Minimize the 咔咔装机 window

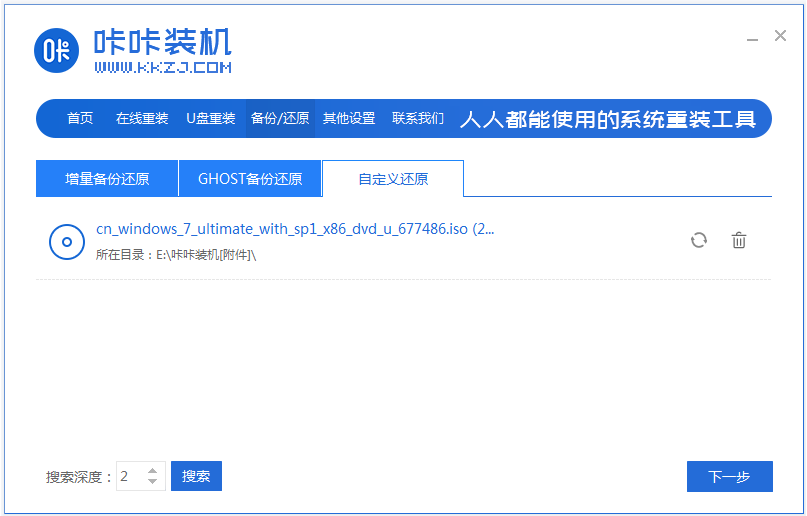click(752, 37)
